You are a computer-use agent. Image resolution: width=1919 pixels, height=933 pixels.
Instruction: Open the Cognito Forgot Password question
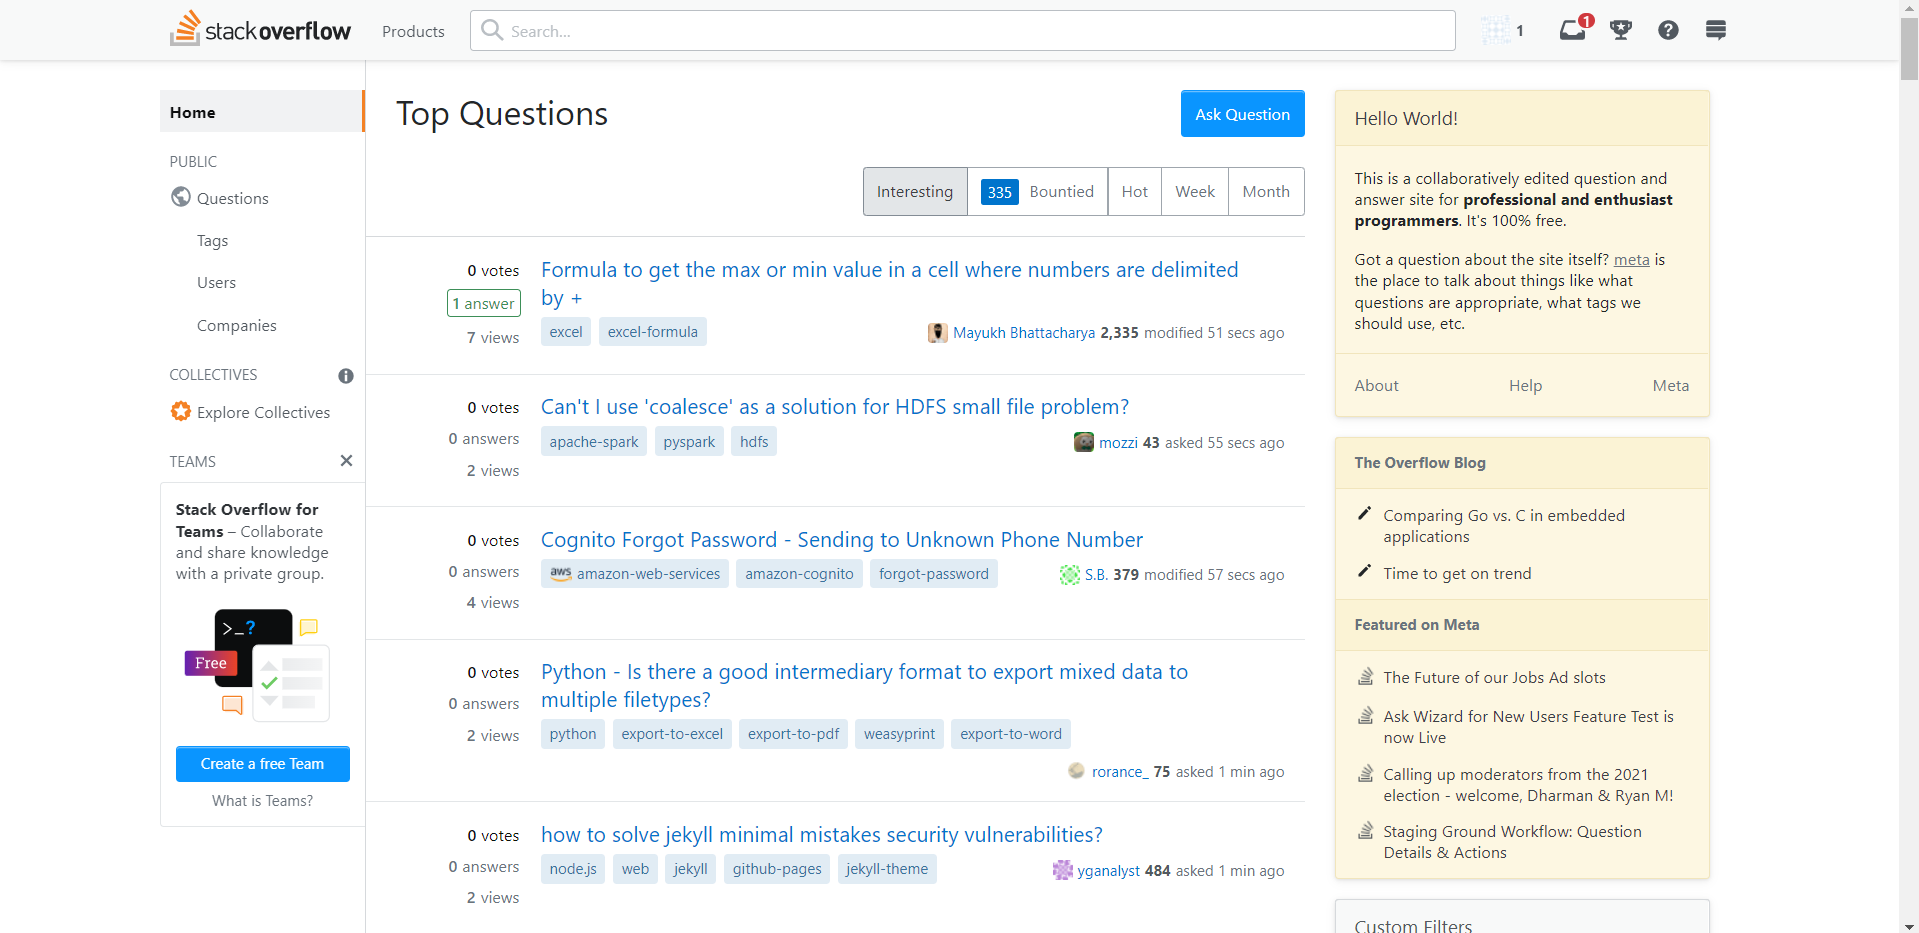(x=841, y=539)
